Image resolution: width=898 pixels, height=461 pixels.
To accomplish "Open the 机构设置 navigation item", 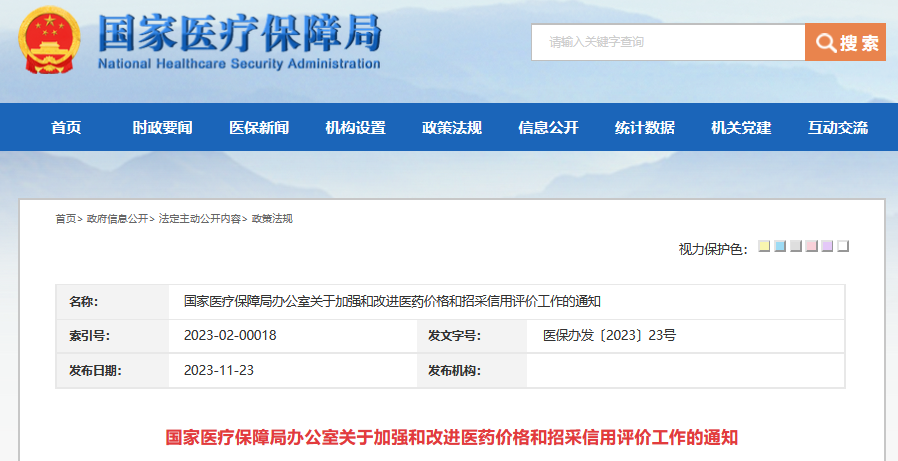I will (x=356, y=127).
